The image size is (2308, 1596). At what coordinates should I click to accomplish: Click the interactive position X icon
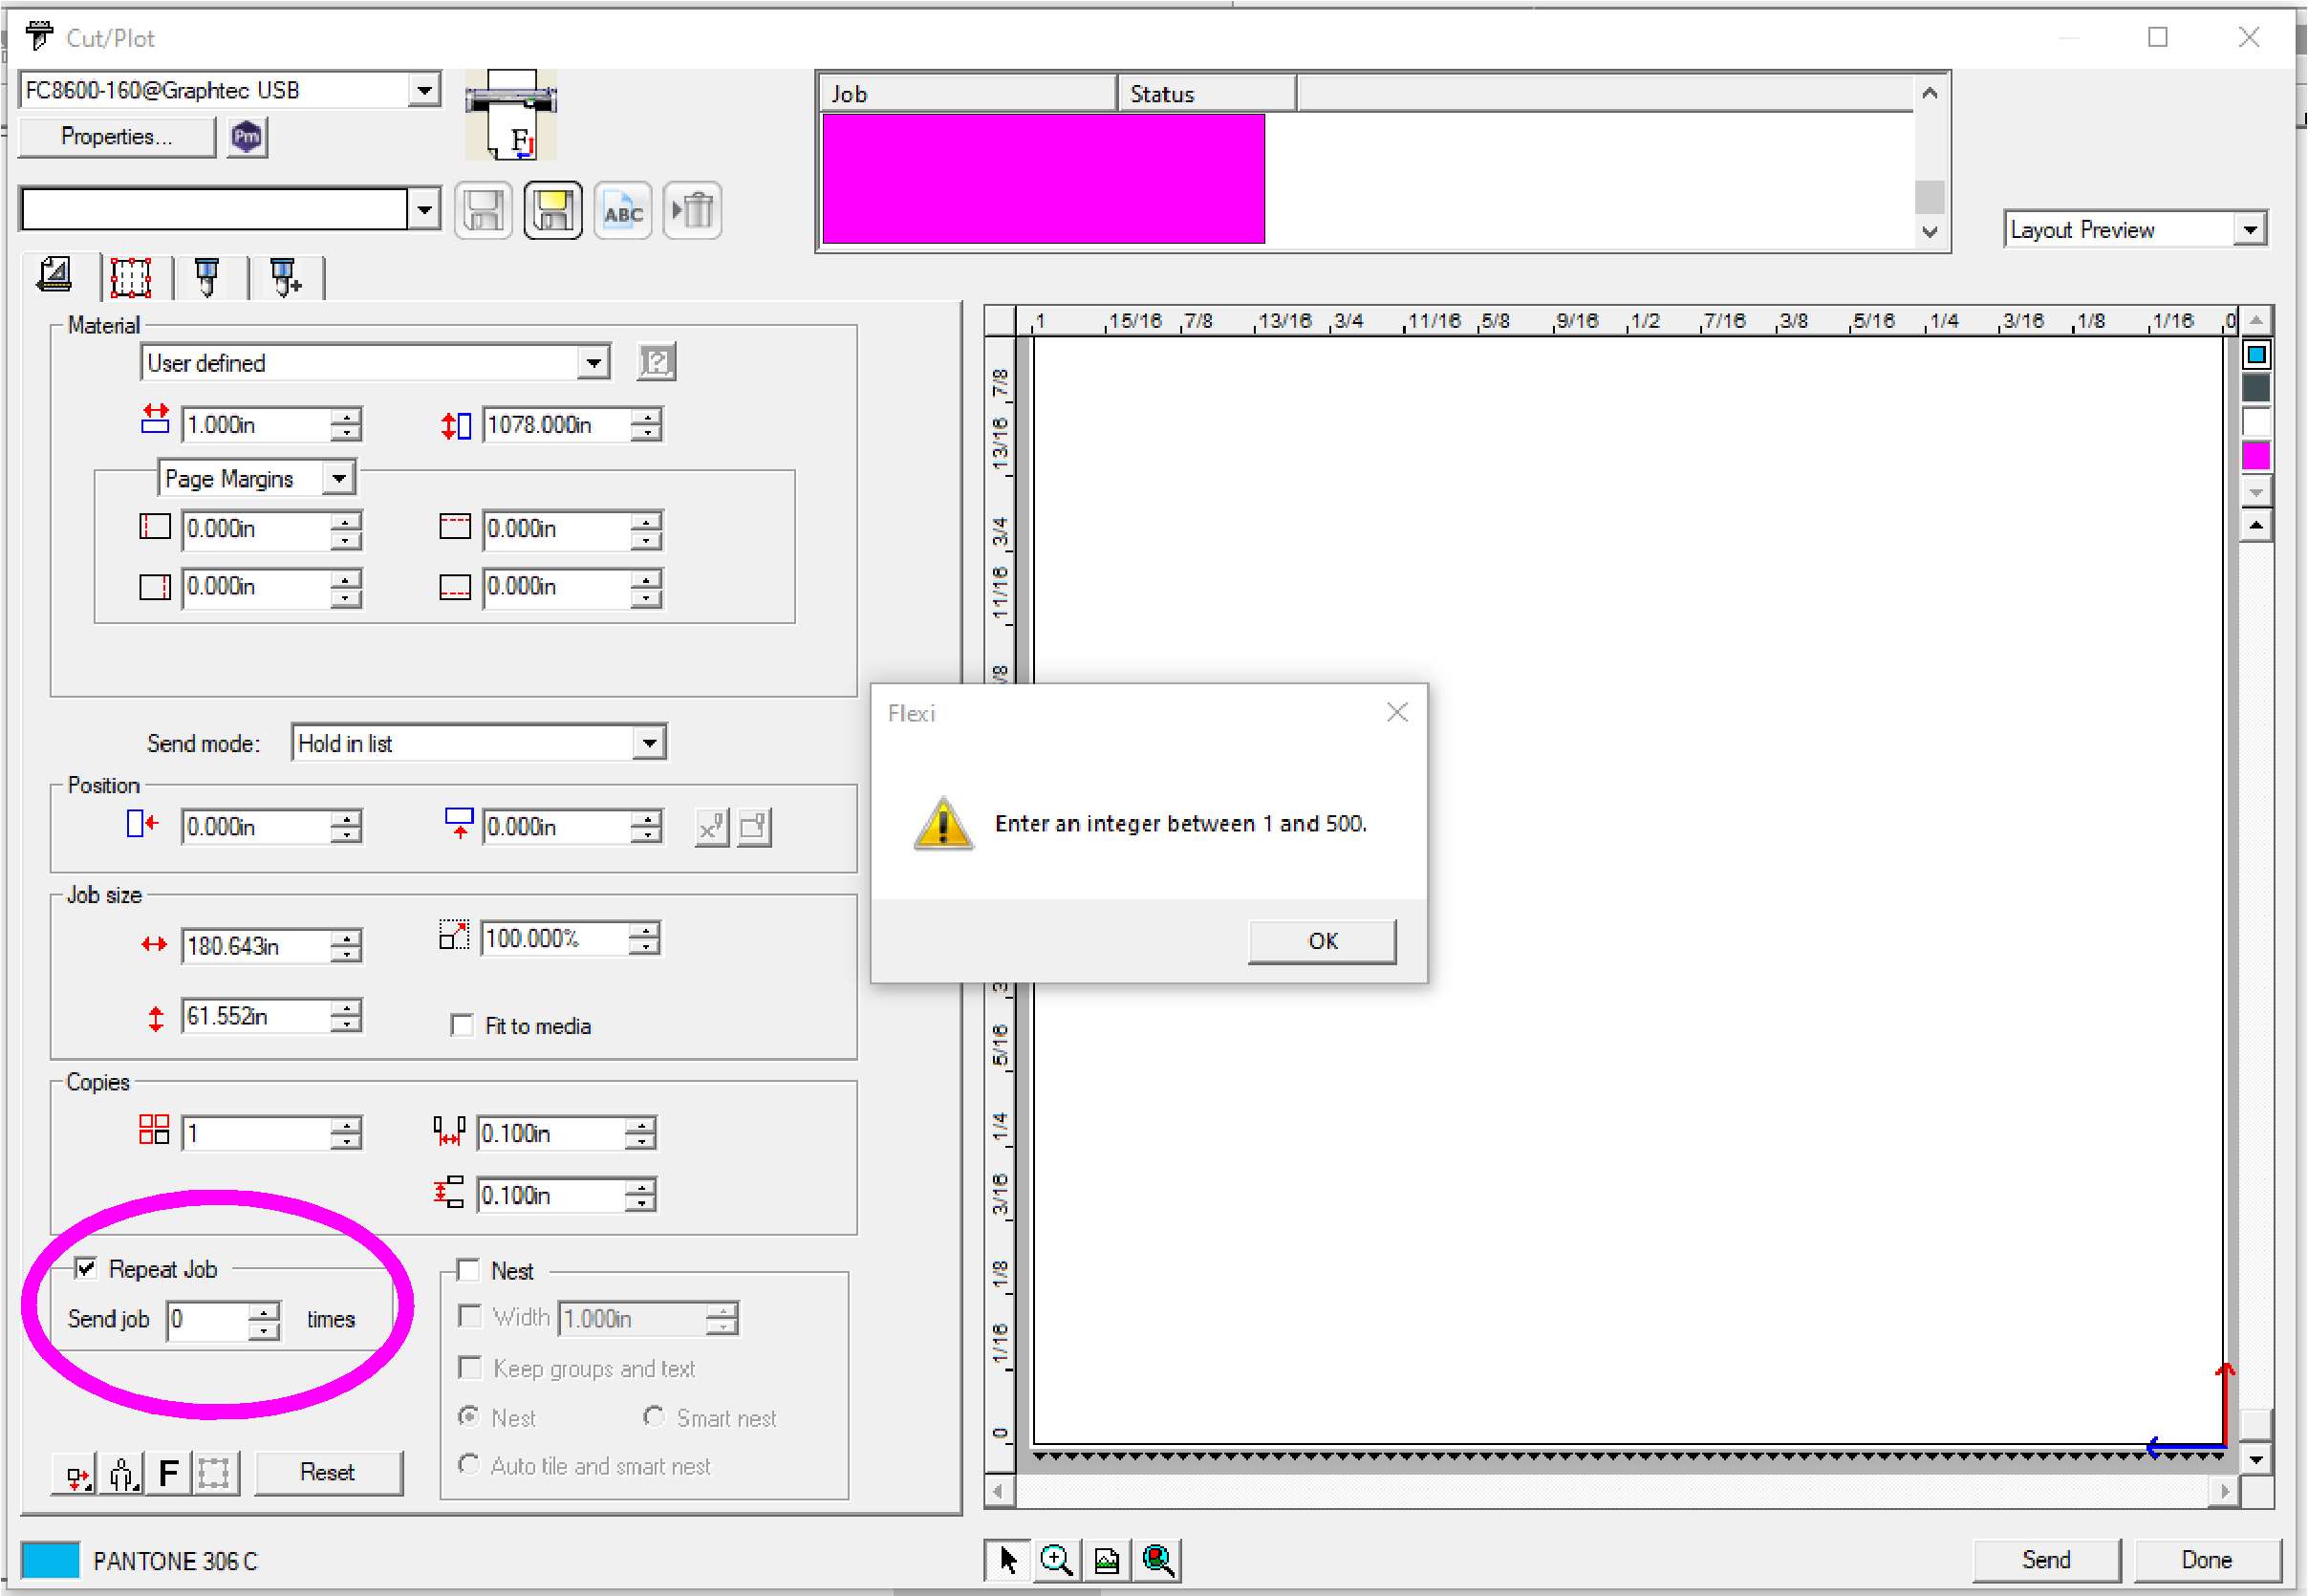[712, 827]
